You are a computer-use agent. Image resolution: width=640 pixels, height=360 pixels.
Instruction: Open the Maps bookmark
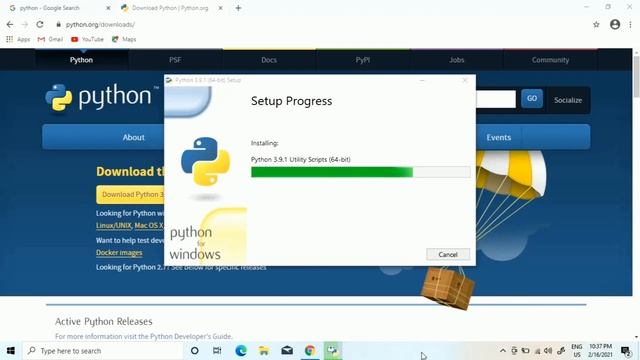tap(124, 39)
